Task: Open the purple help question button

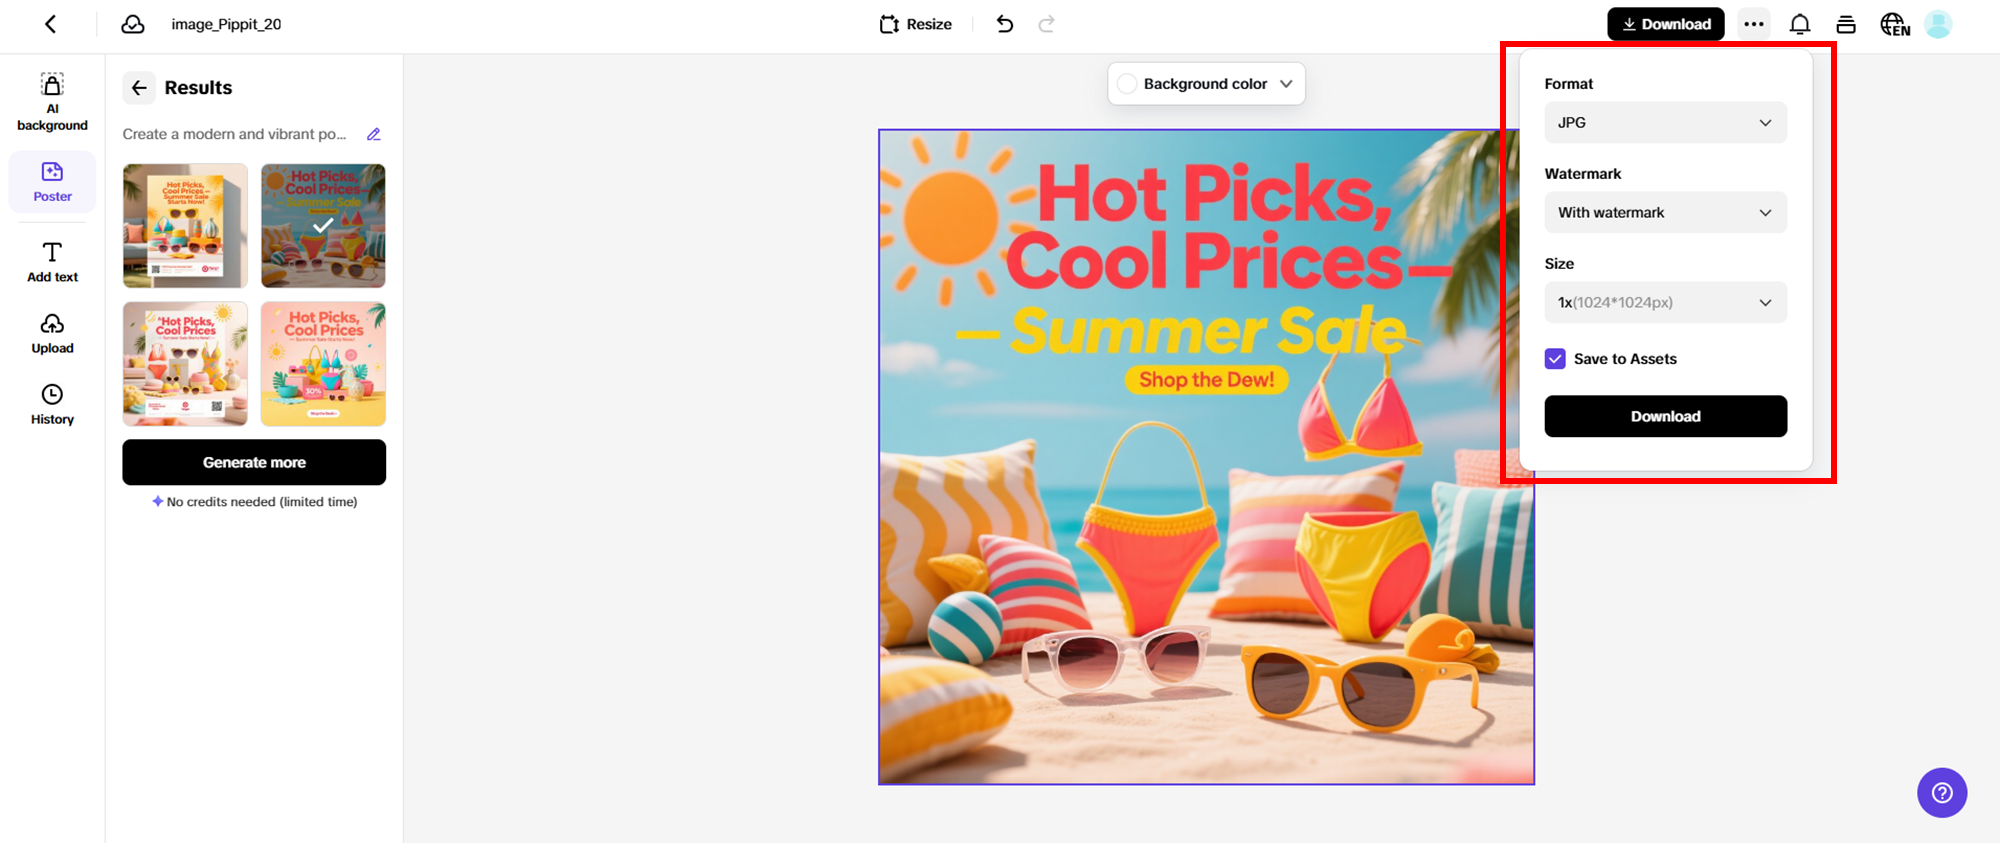Action: (x=1941, y=792)
